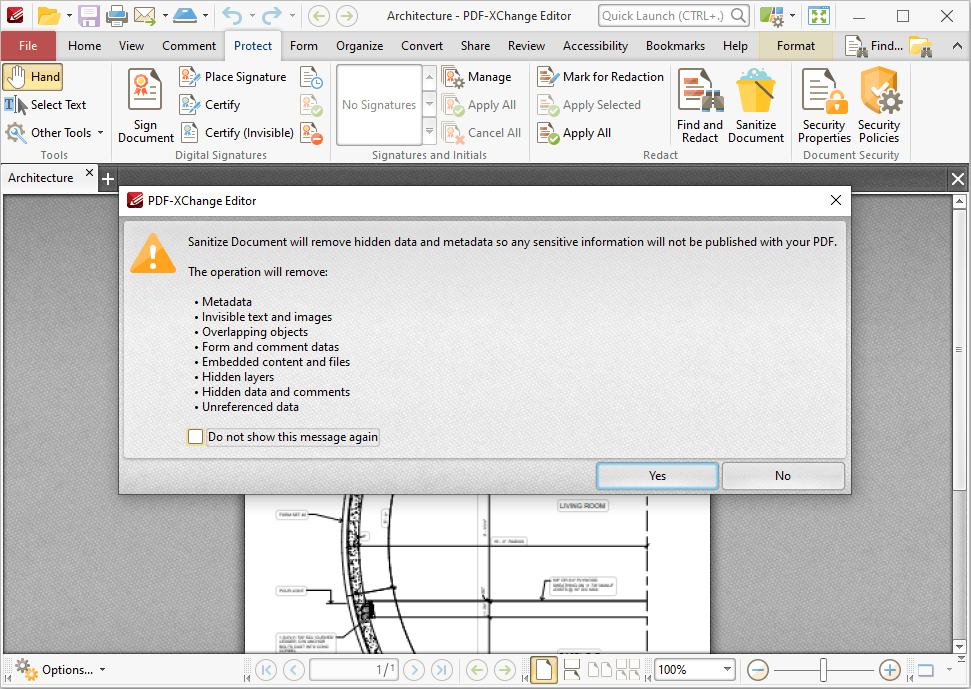This screenshot has height=689, width=971.
Task: Go to the next page arrow
Action: pos(415,670)
